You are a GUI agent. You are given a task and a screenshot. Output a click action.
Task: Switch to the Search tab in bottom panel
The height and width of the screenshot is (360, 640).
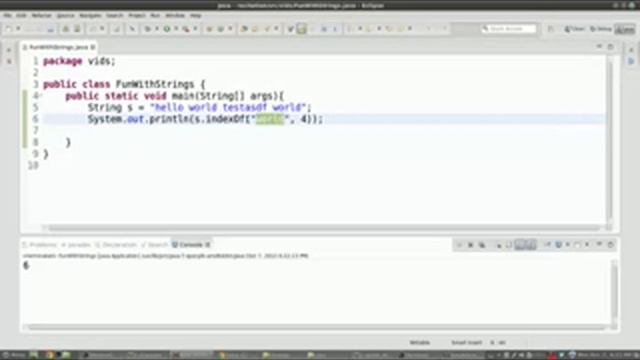coord(155,245)
